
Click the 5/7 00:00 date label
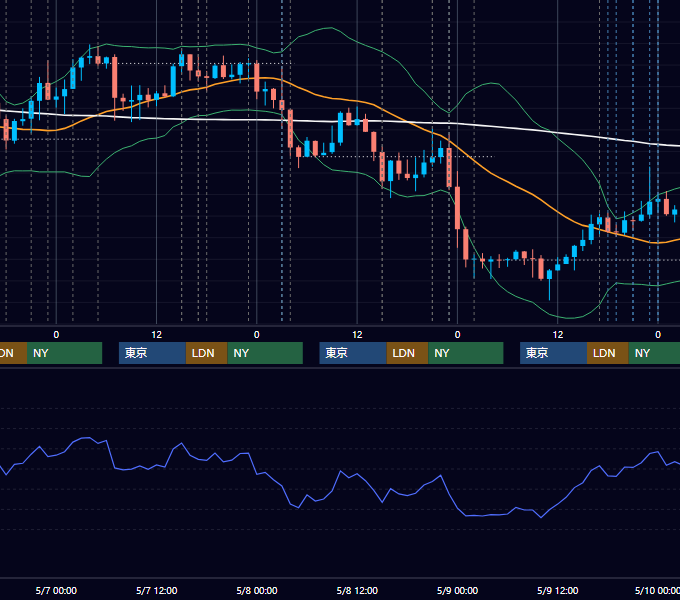point(56,590)
